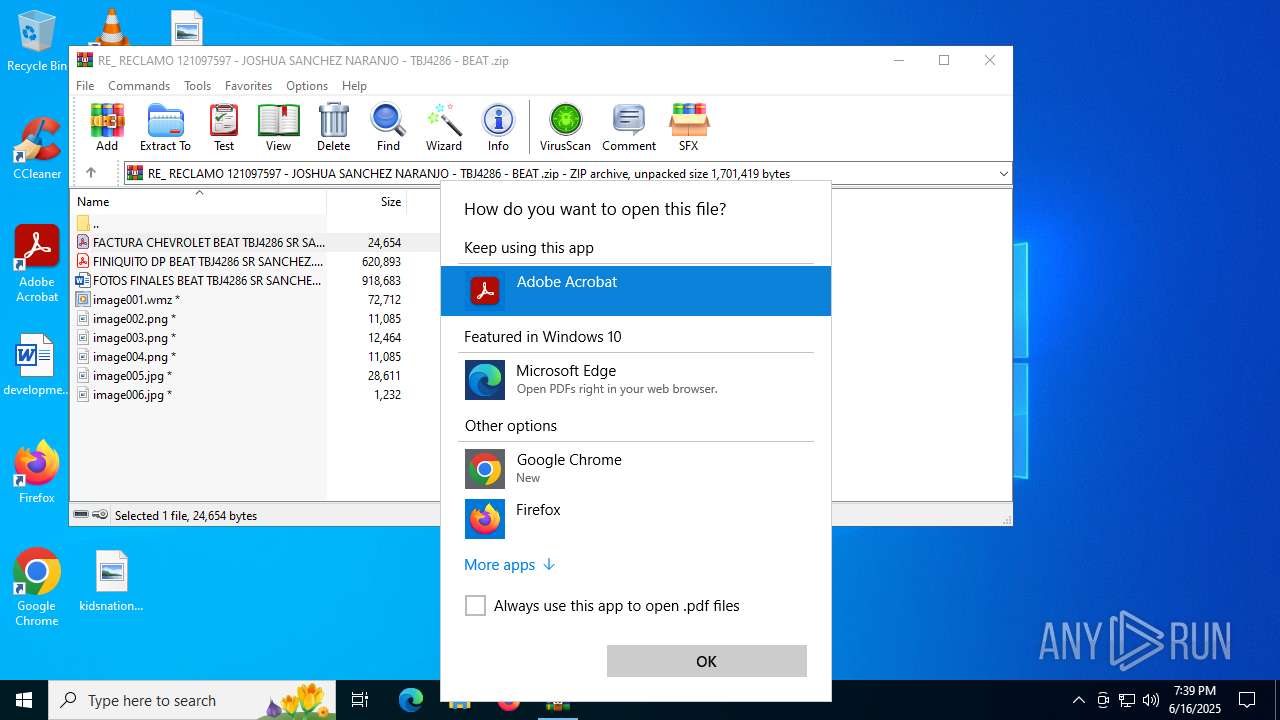
Task: Open the notifications action center
Action: [x=1247, y=700]
